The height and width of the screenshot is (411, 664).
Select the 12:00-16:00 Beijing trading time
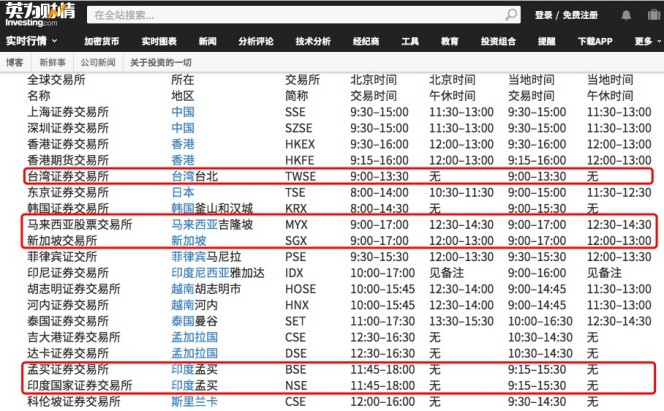pyautogui.click(x=382, y=401)
